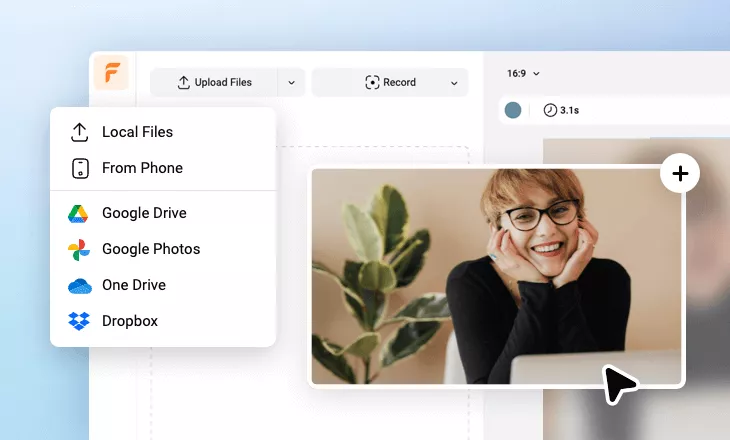Select Google Drive from the upload menu
The width and height of the screenshot is (730, 440).
click(144, 213)
